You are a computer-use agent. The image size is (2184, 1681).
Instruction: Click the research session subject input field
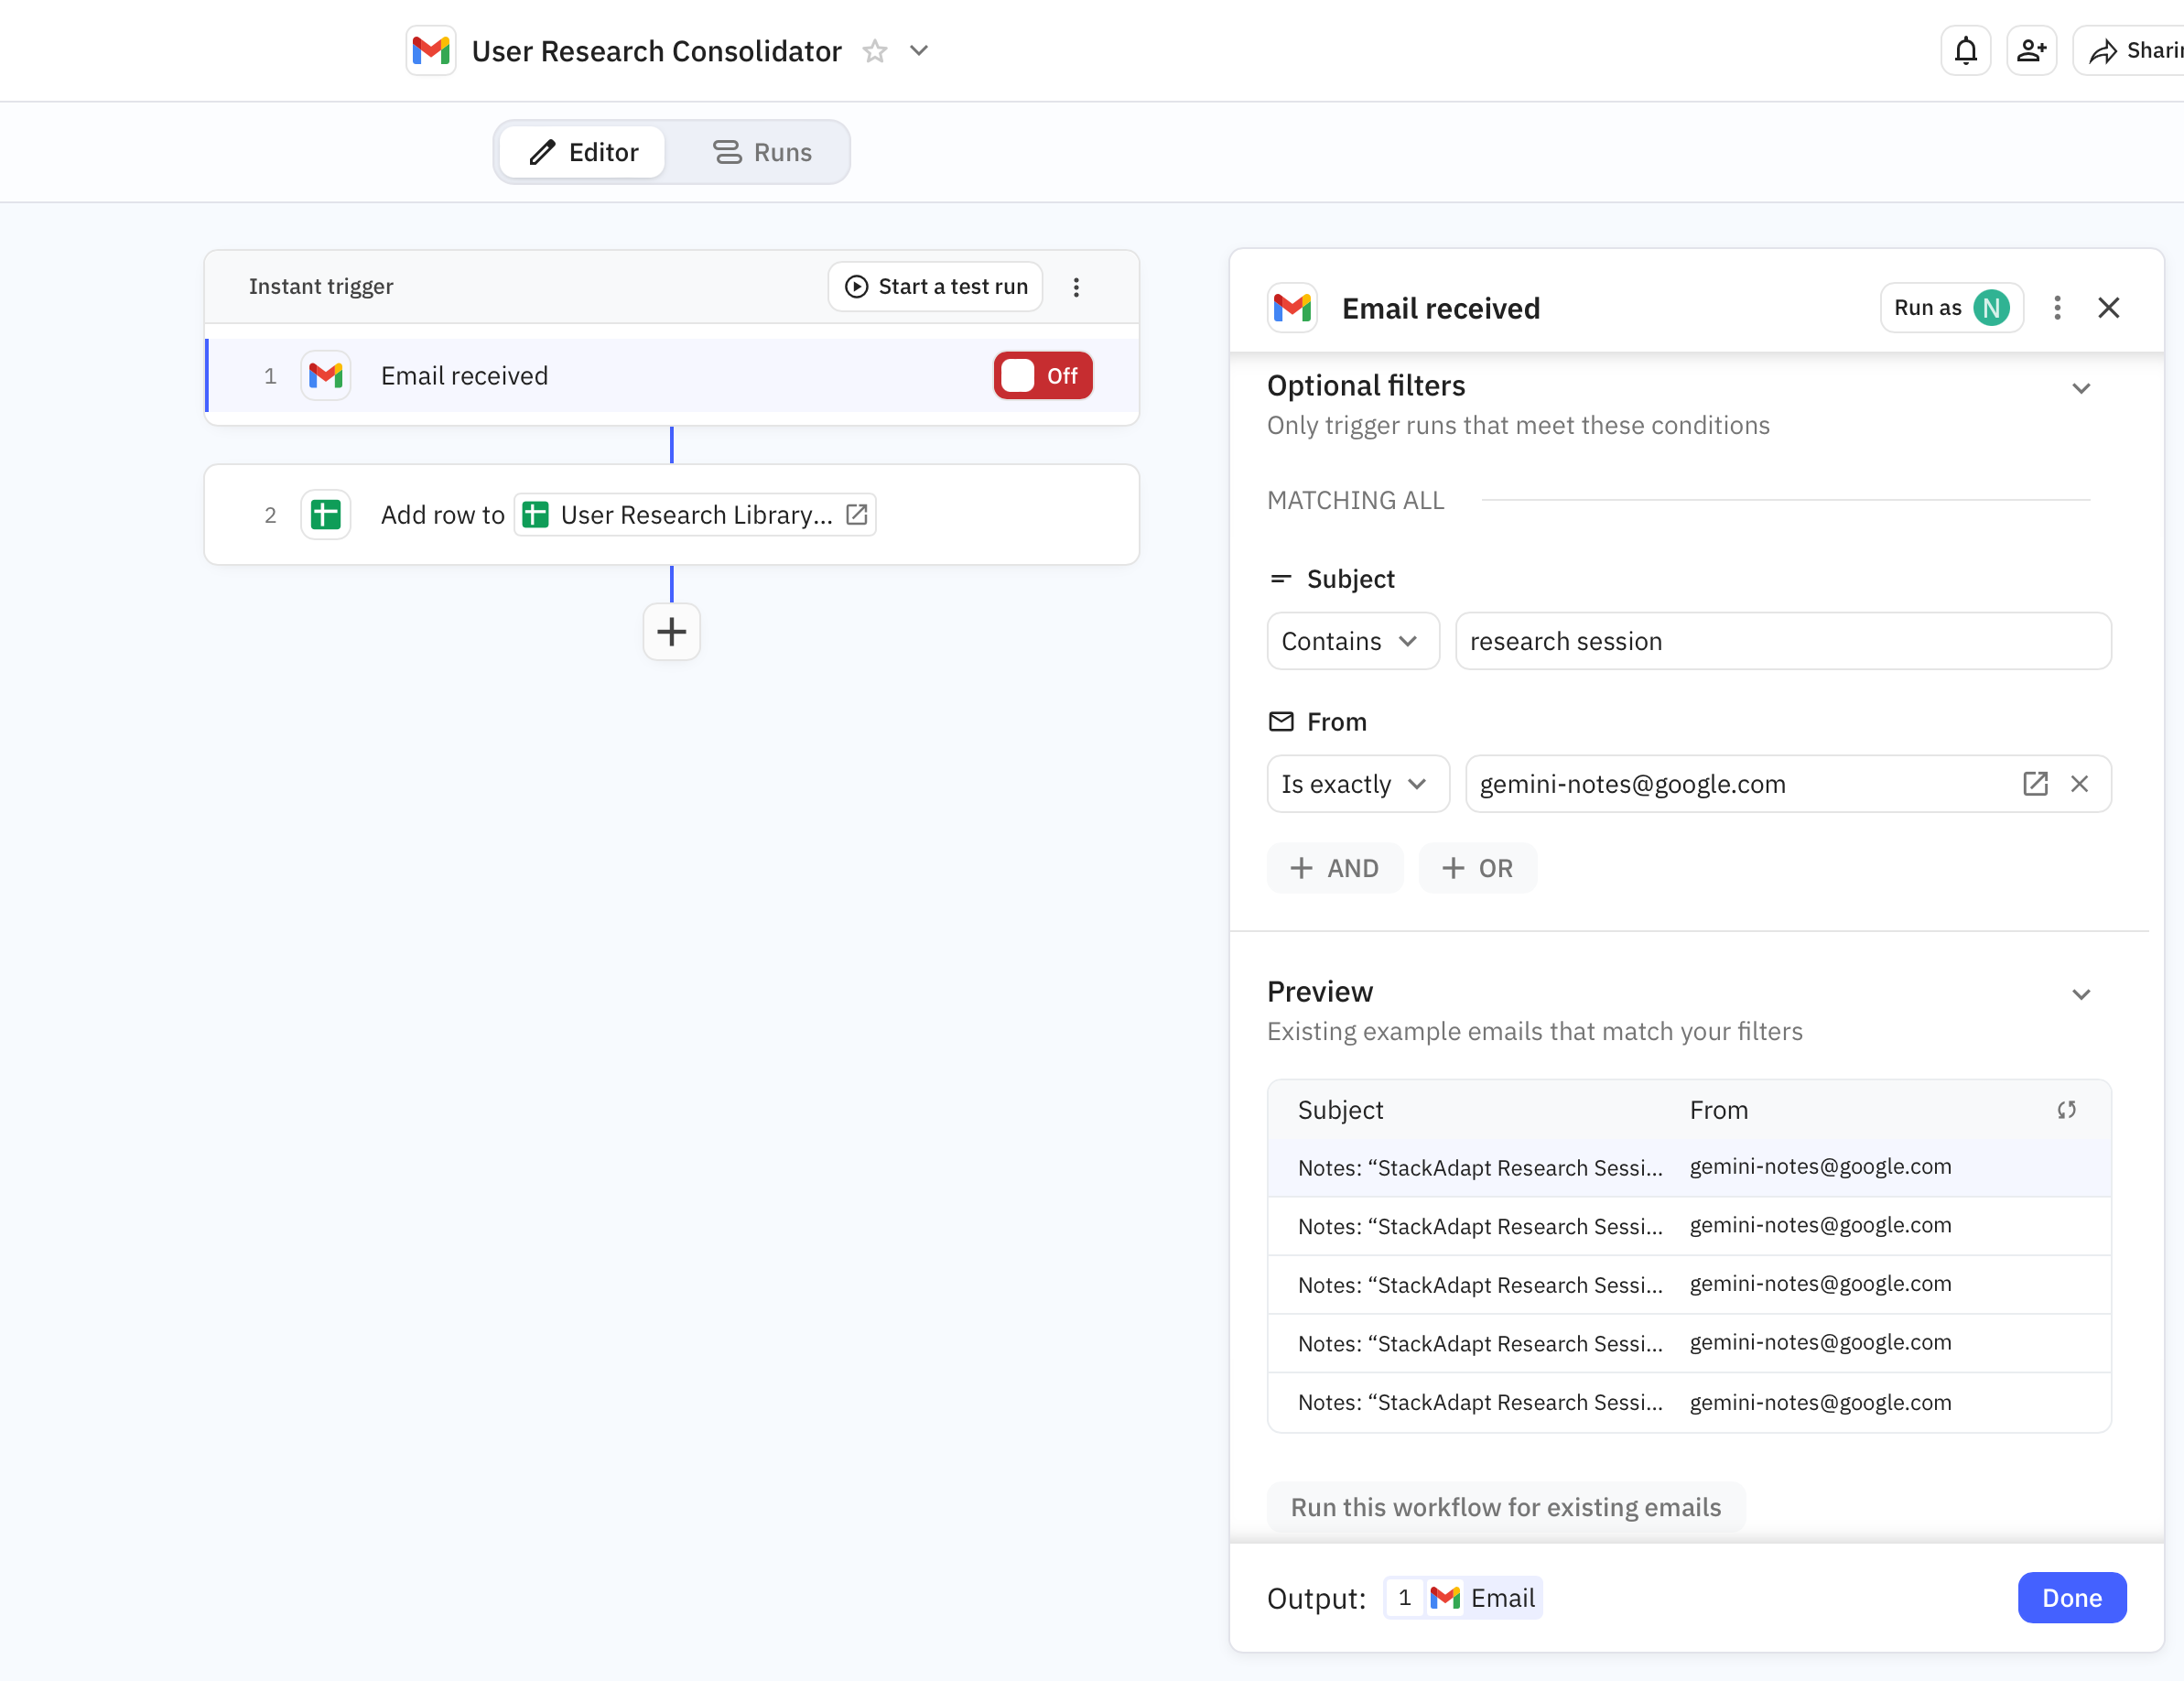click(1782, 641)
